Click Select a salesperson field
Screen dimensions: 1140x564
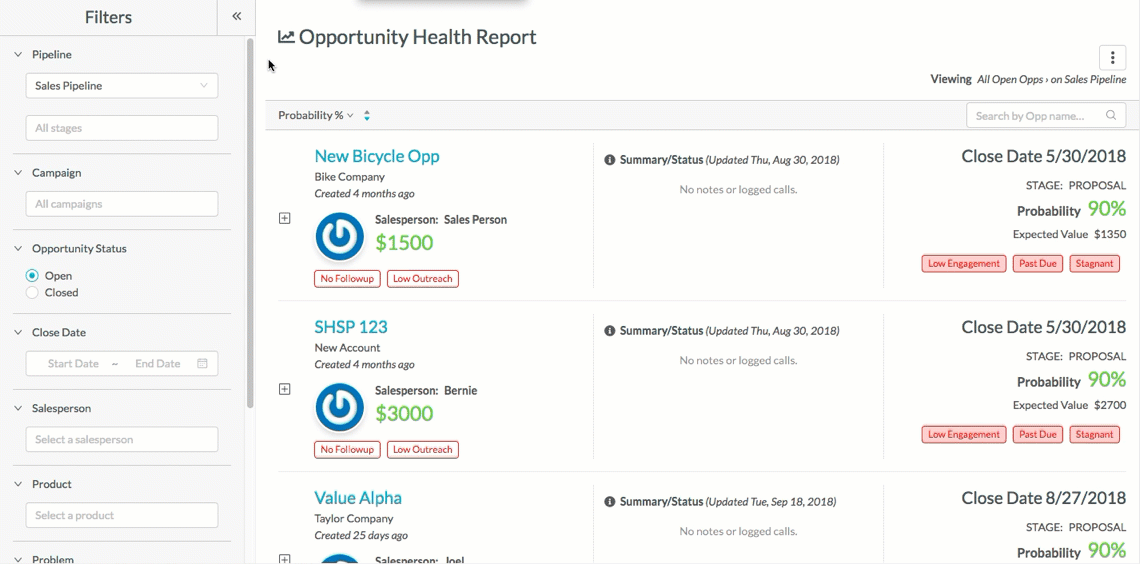(122, 439)
